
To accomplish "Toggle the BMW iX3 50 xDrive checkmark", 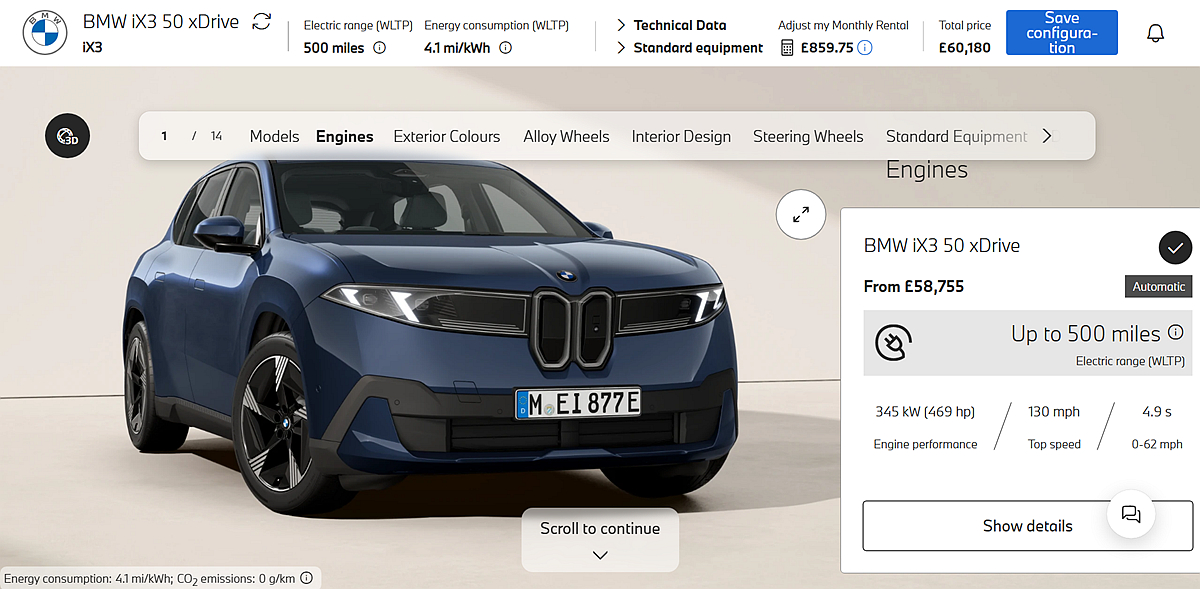I will 1175,247.
